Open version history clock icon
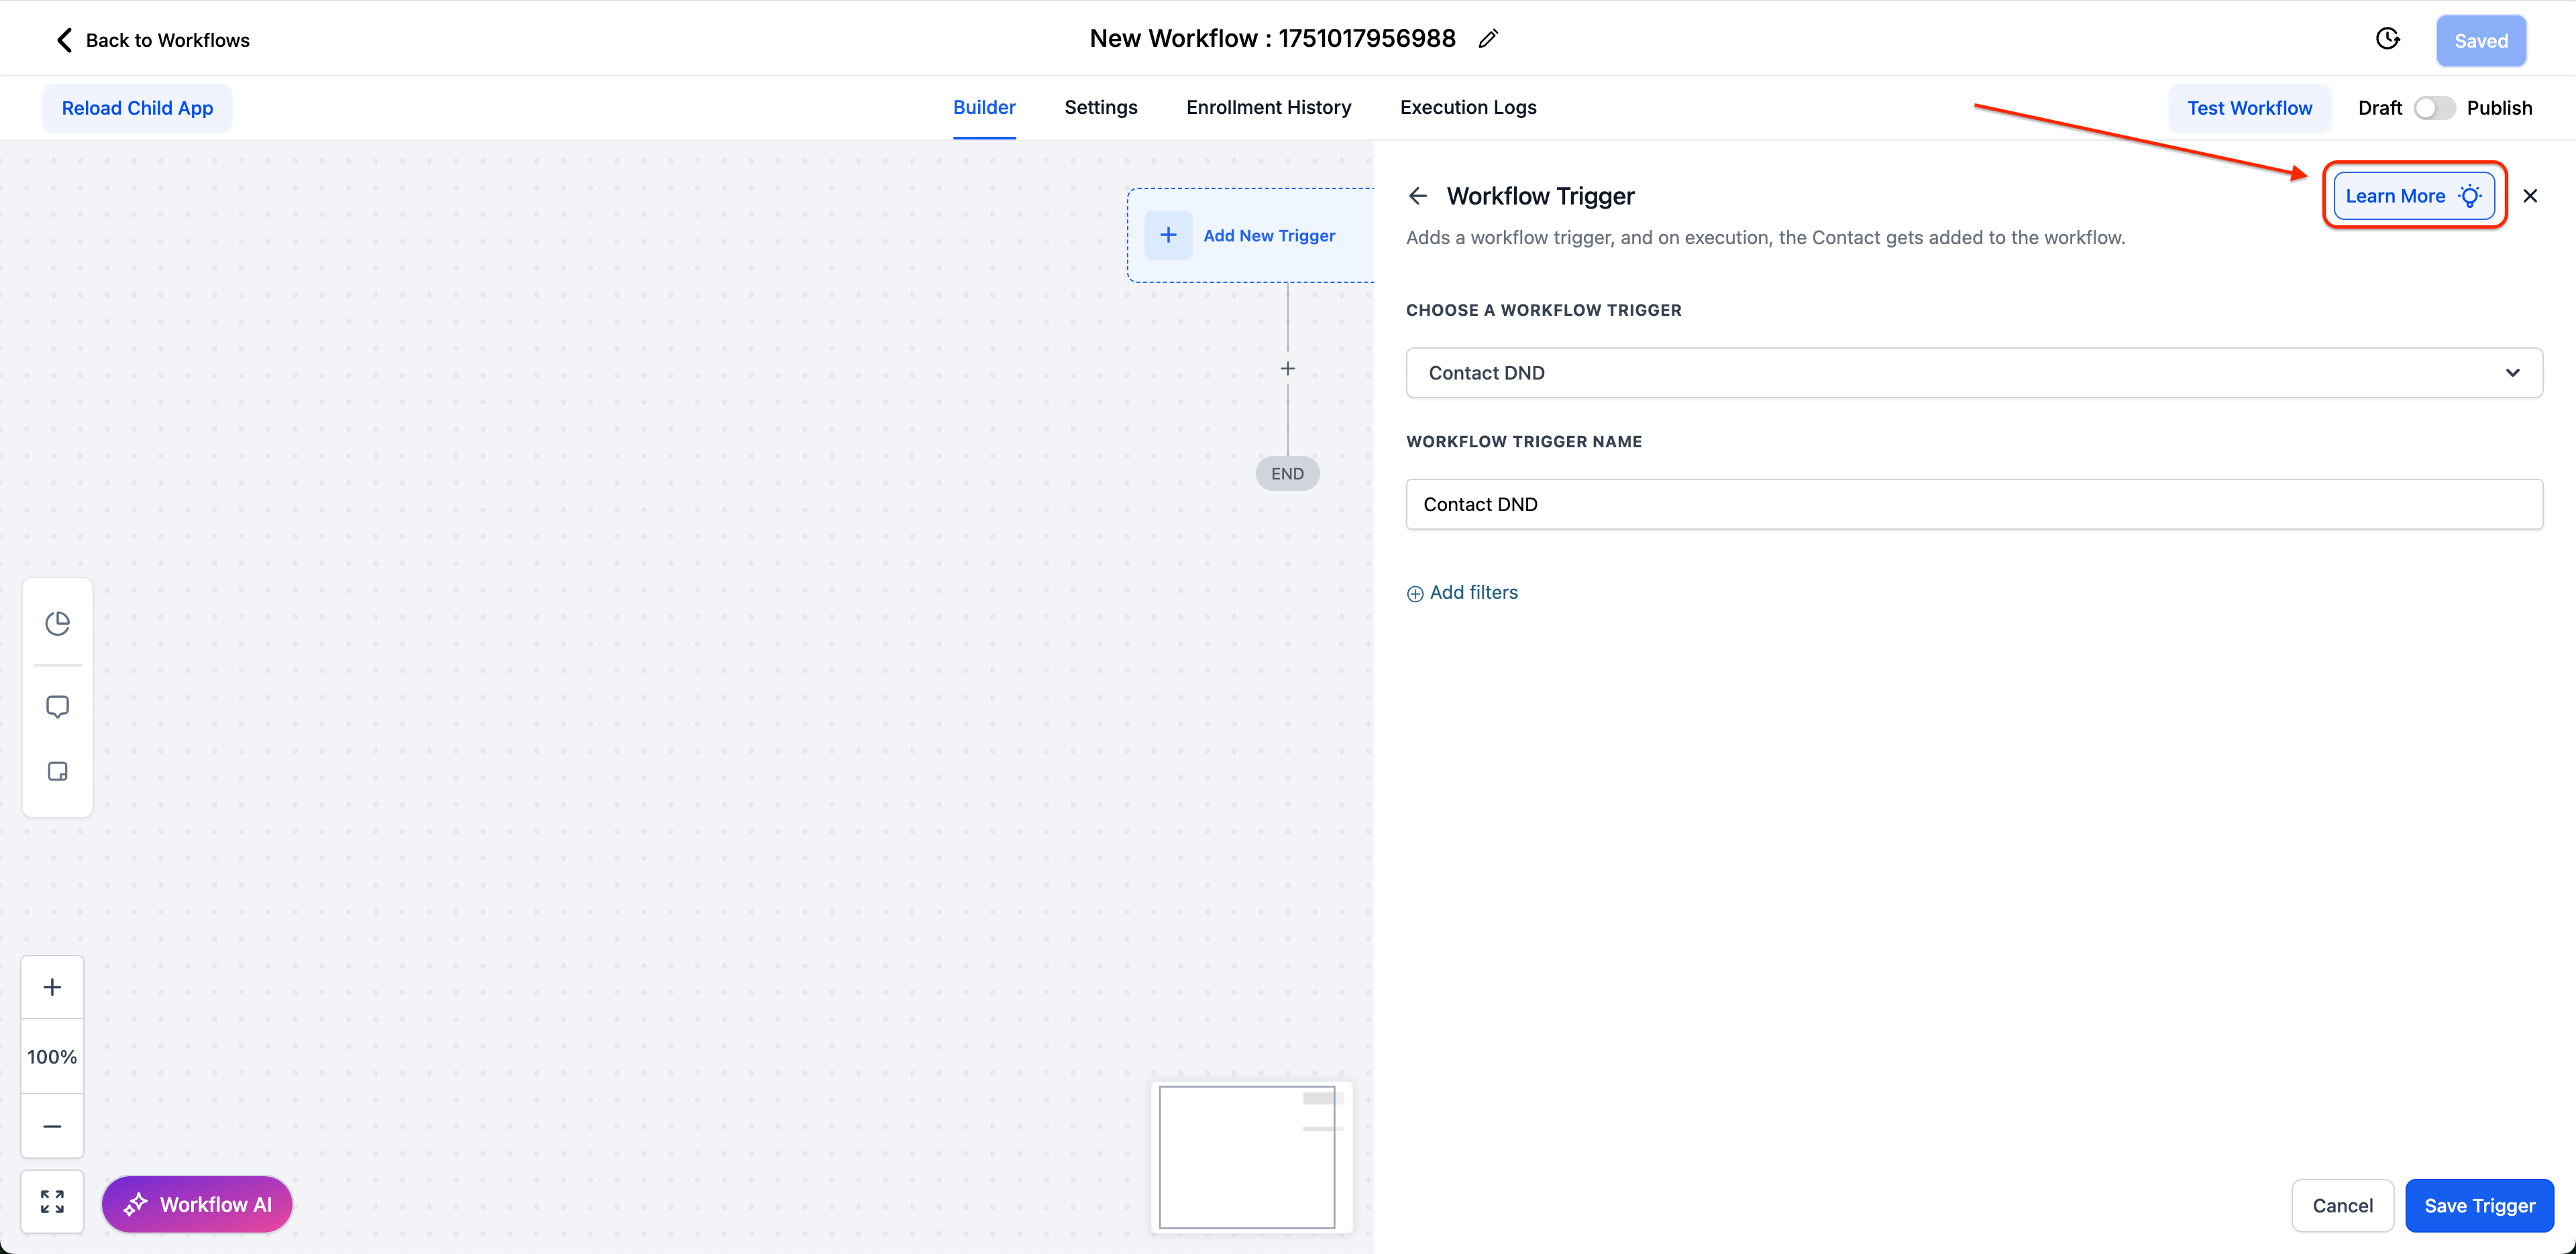The width and height of the screenshot is (2576, 1254). click(2387, 39)
